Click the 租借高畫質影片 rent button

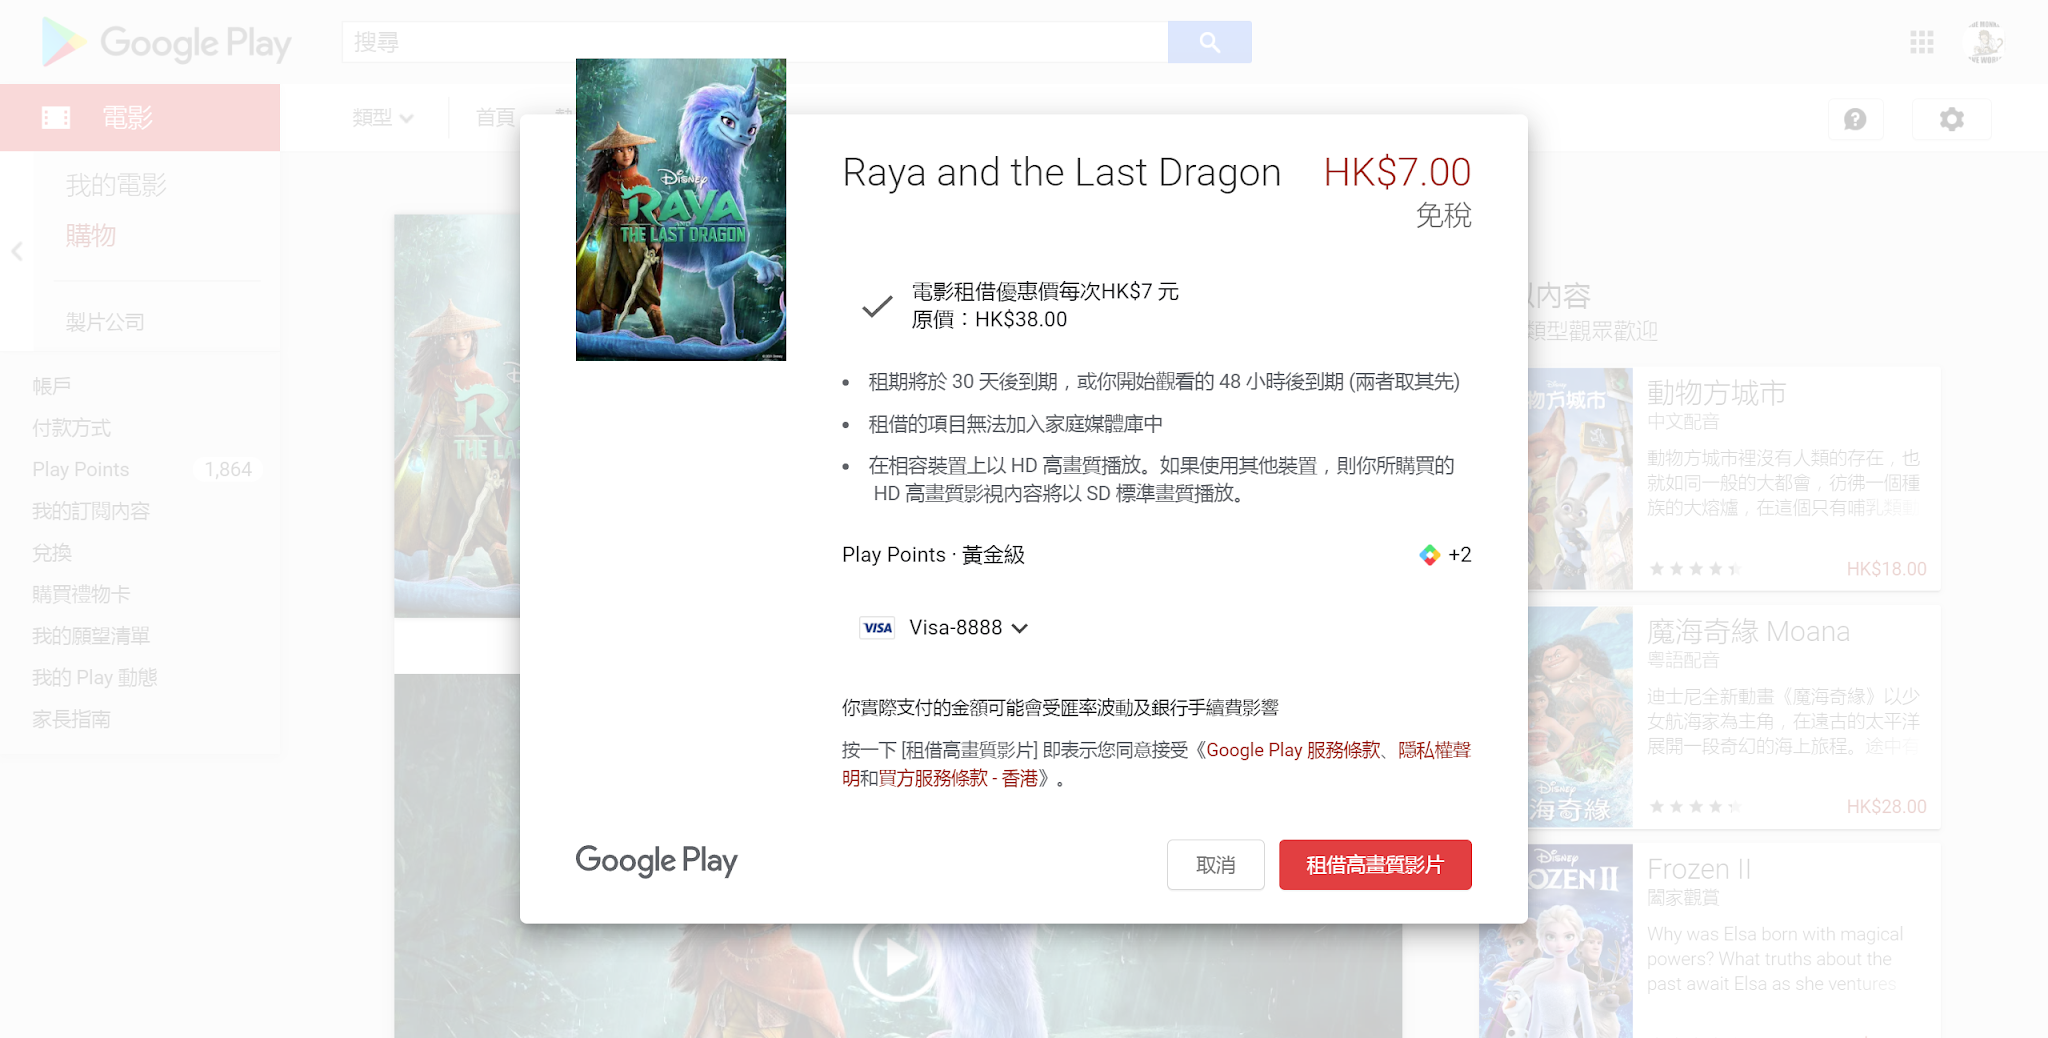1375,865
